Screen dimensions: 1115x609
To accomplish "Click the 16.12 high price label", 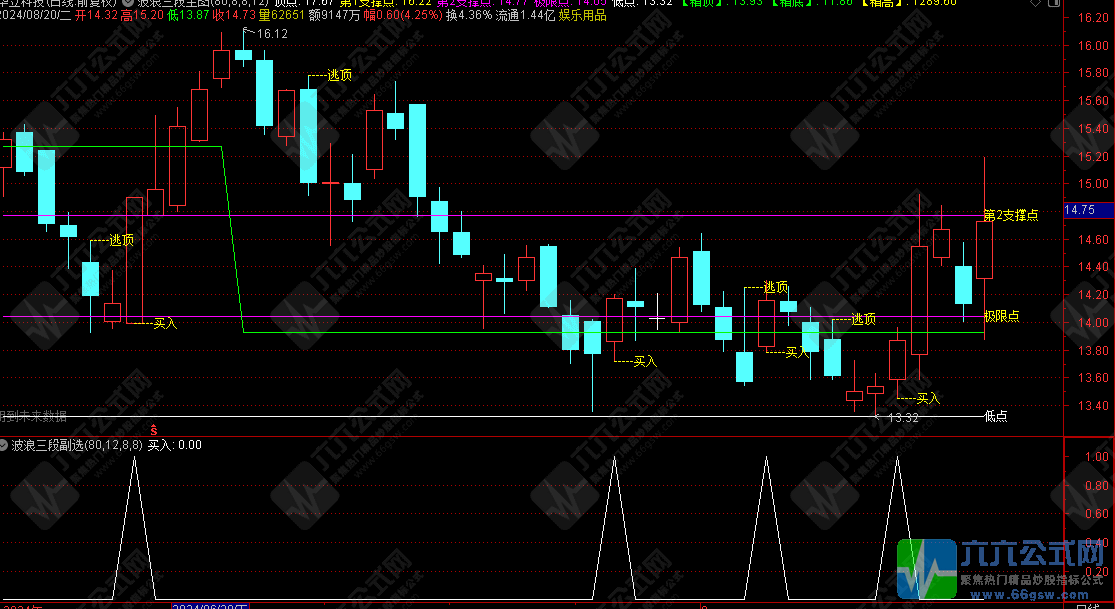I will (x=272, y=34).
